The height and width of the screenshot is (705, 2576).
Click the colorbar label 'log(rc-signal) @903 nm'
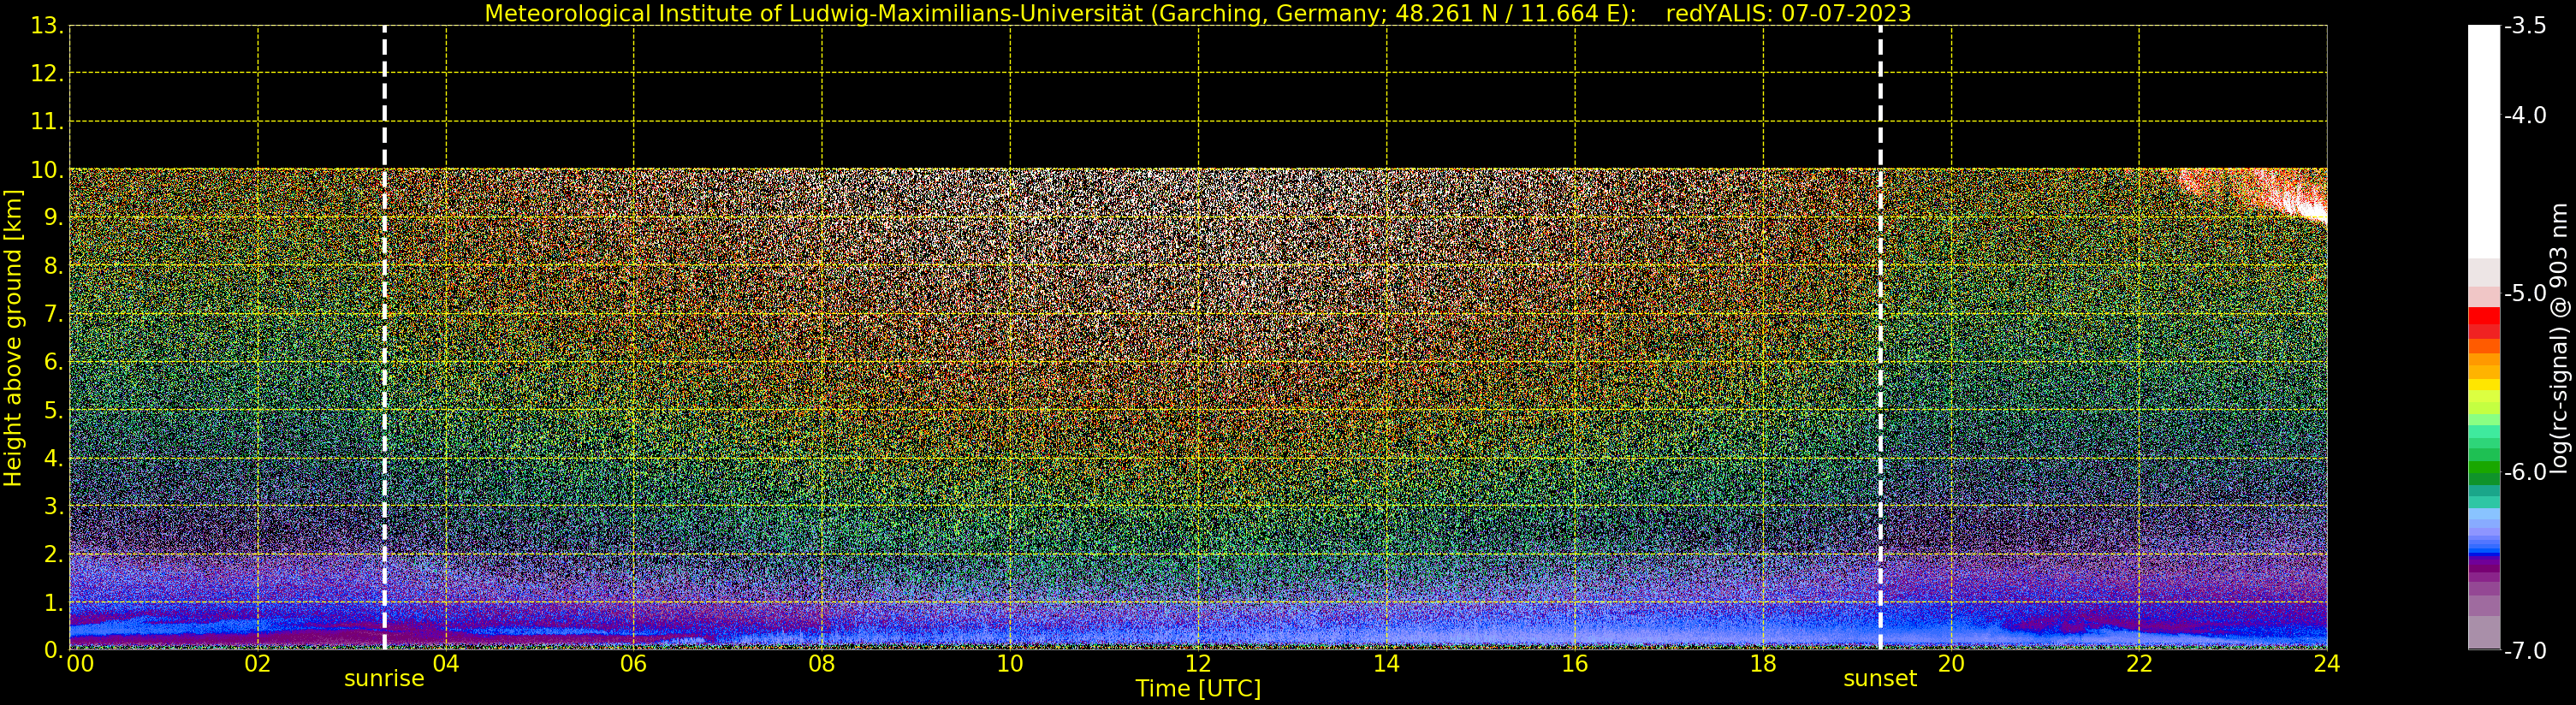[x=2559, y=338]
